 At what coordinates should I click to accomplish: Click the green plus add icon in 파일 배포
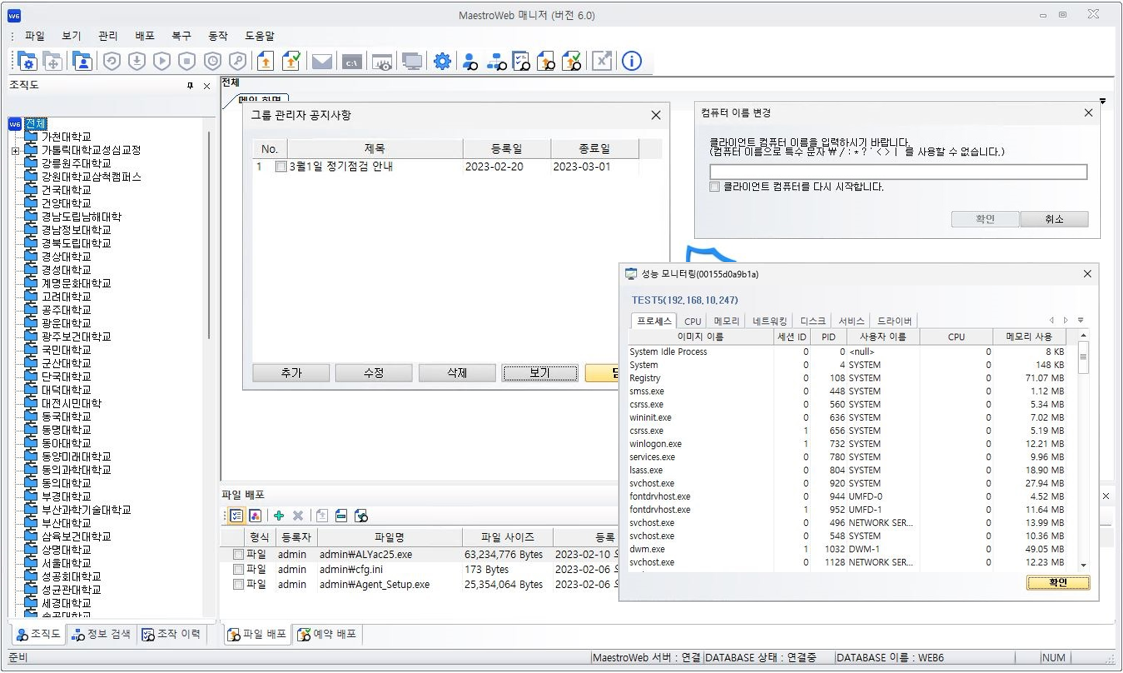coord(279,516)
